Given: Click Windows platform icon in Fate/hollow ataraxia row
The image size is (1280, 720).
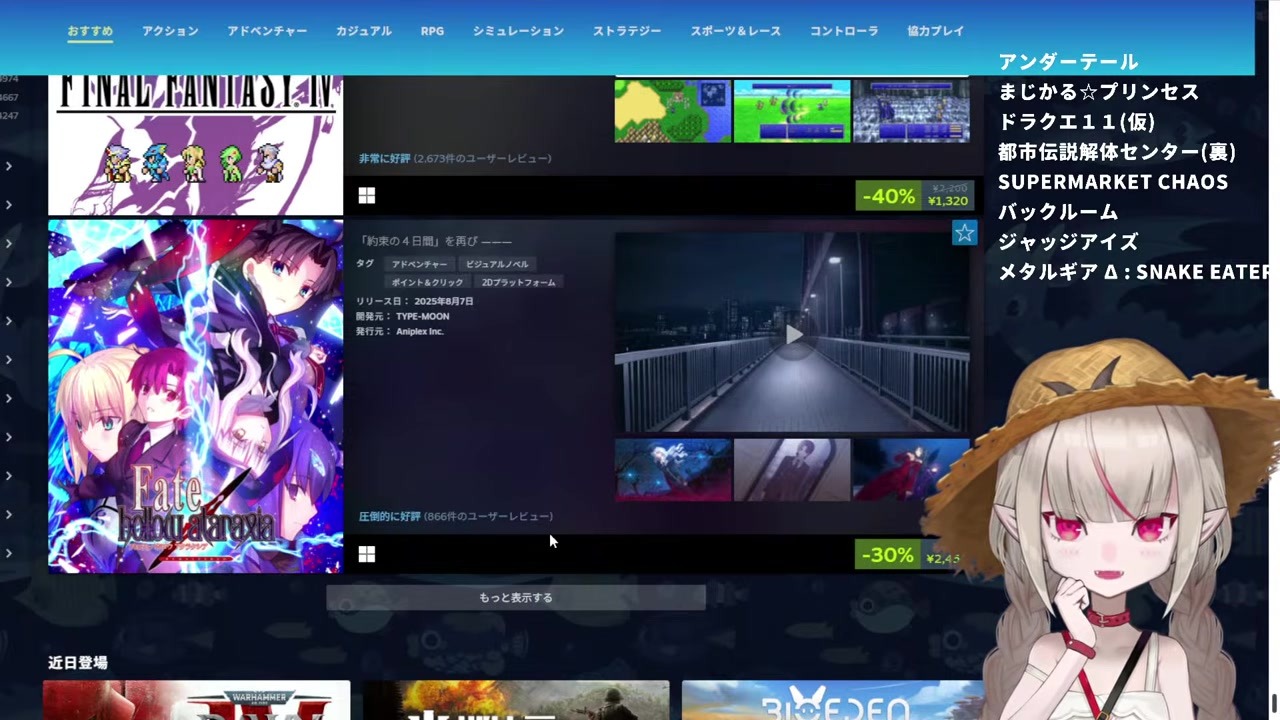Looking at the screenshot, I should [x=367, y=554].
